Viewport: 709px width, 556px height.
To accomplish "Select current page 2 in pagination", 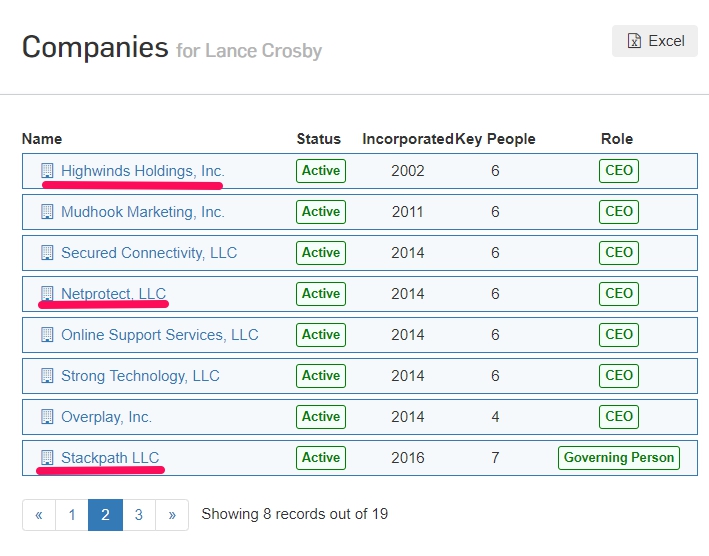I will tap(105, 515).
